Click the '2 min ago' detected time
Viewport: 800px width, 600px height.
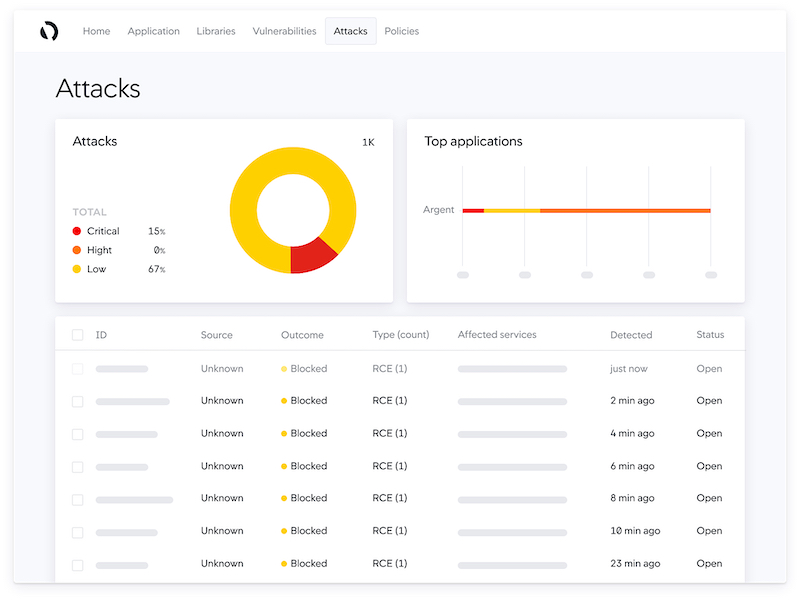[x=632, y=401]
